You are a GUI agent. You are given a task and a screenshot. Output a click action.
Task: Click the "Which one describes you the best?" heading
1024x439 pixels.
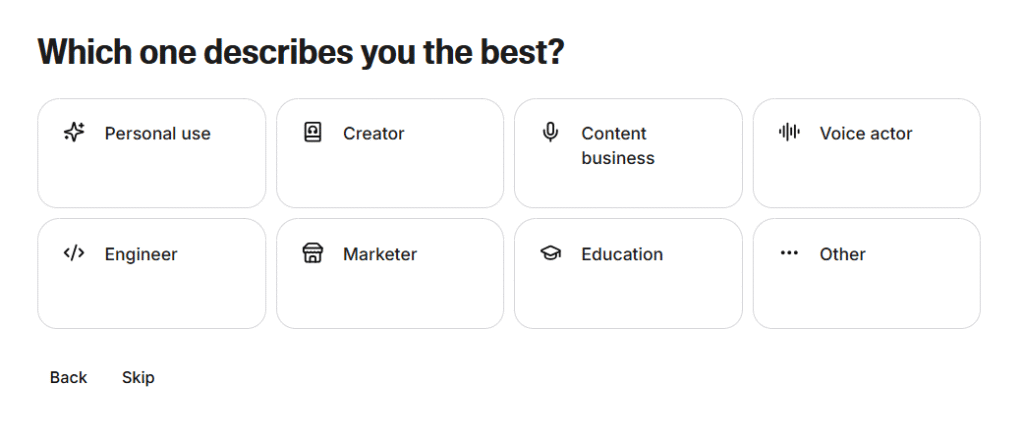click(x=301, y=52)
